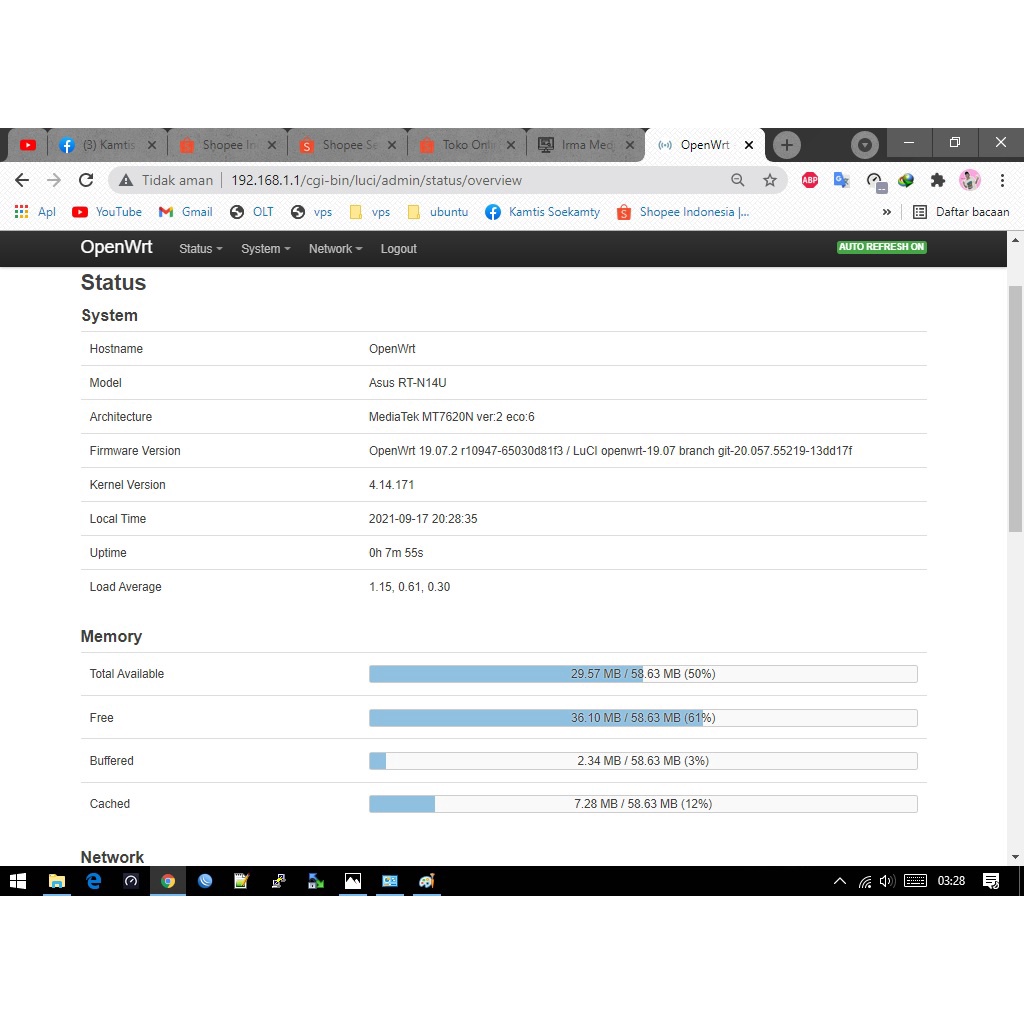This screenshot has height=1024, width=1024.
Task: Switch to the YouTube pinned tab
Action: [x=27, y=145]
